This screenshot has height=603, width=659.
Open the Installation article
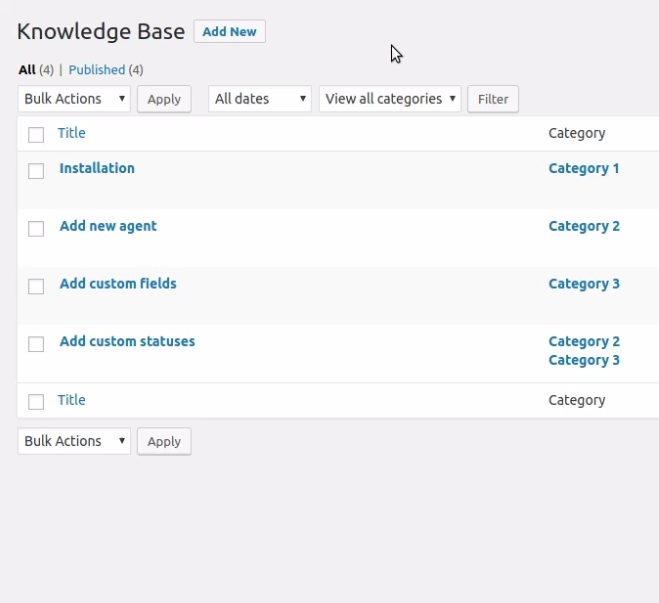(97, 168)
